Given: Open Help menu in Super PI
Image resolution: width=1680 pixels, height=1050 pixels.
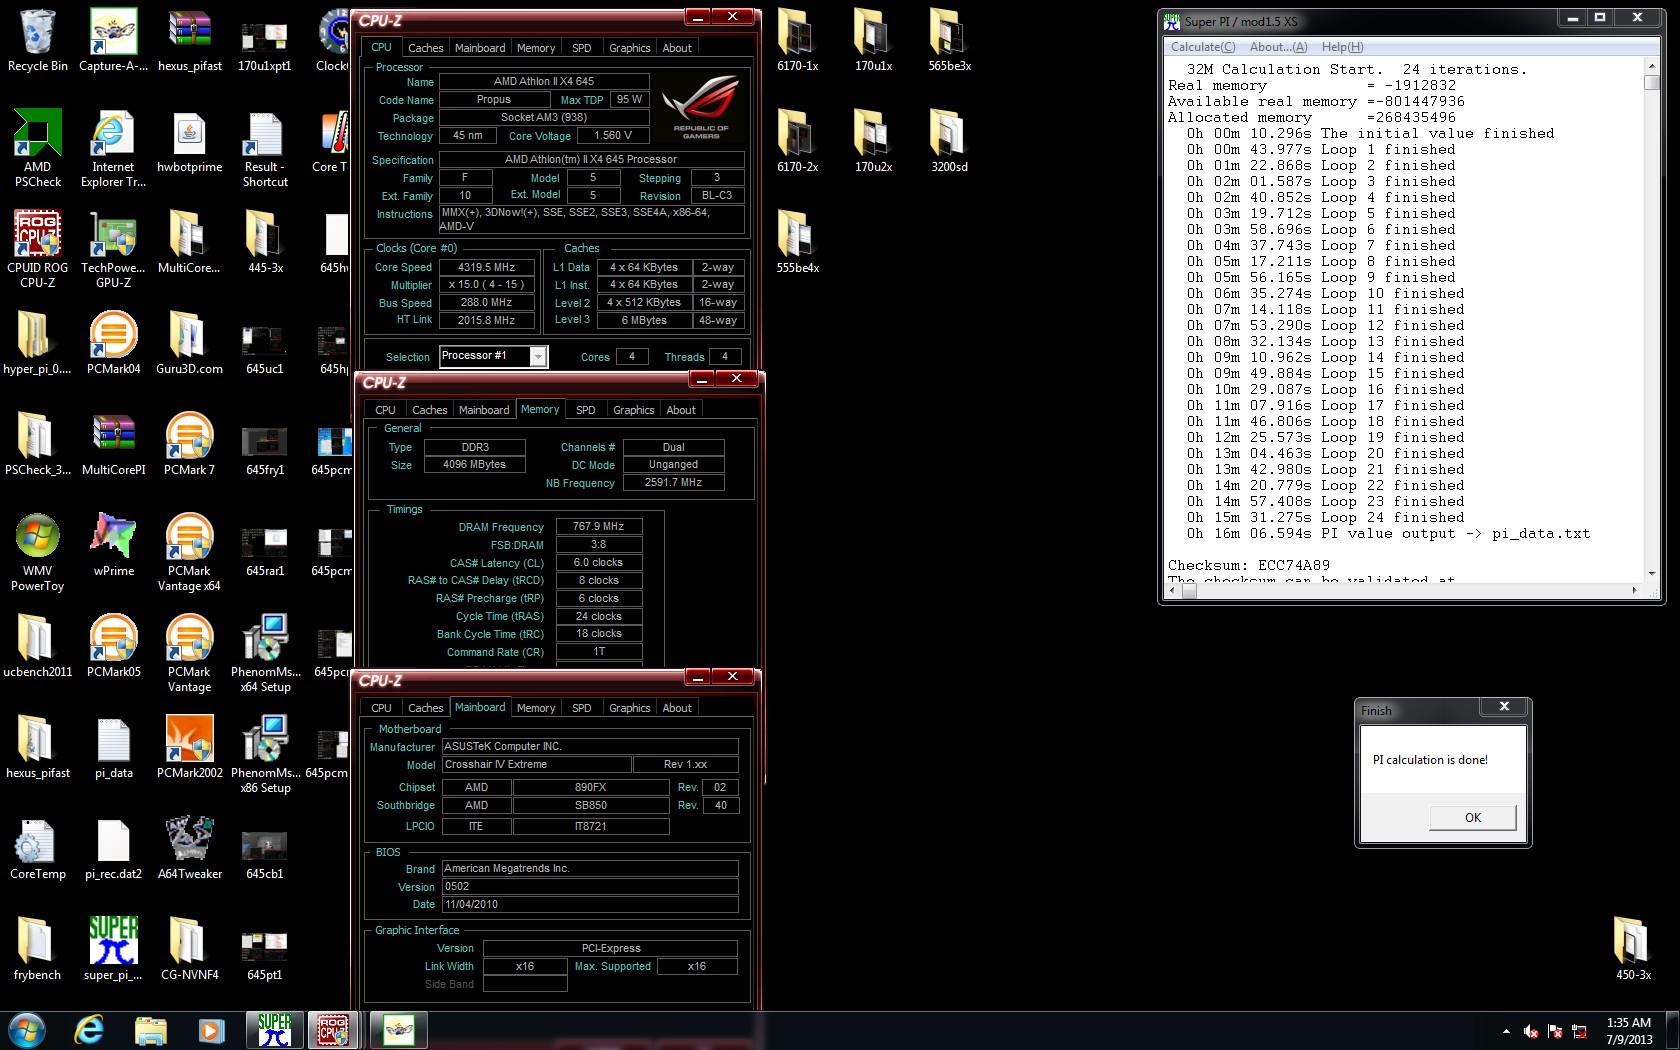Looking at the screenshot, I should 1342,47.
